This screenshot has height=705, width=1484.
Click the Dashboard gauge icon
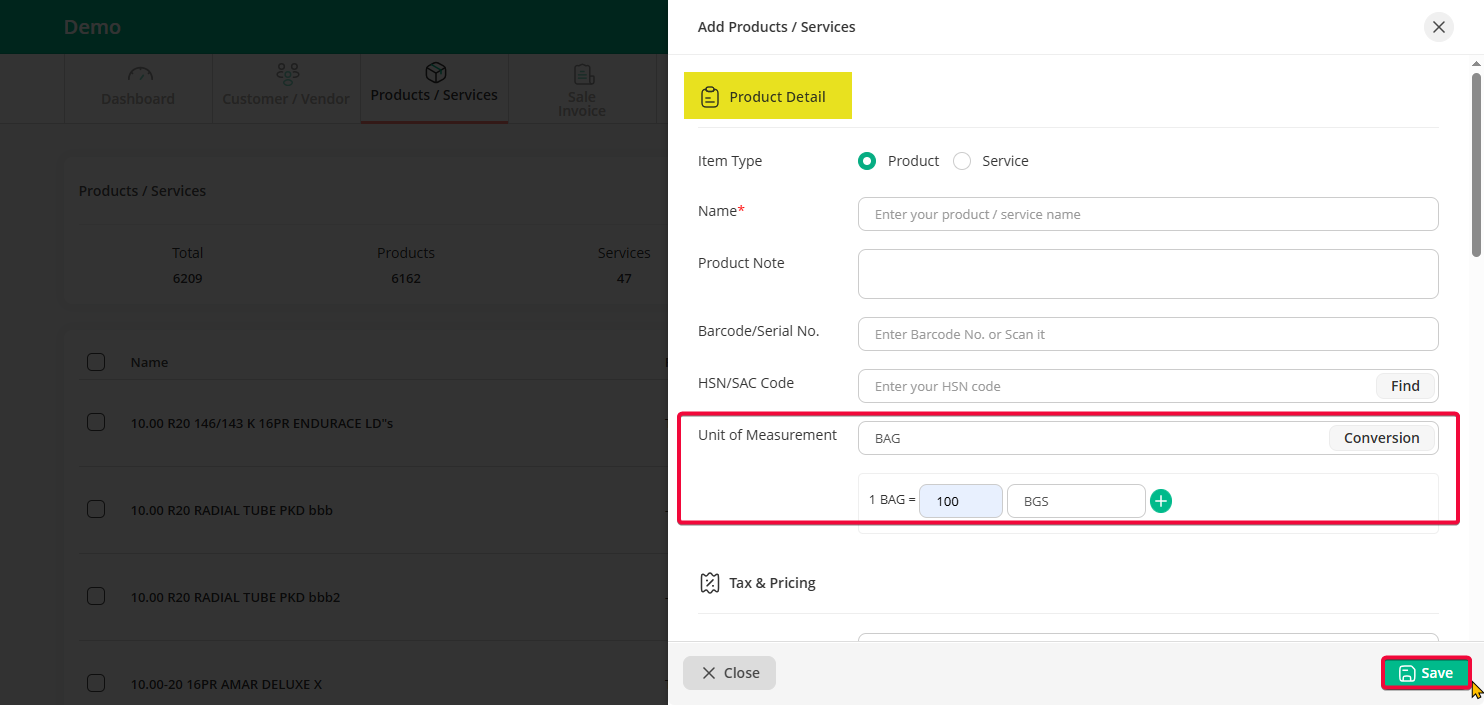(139, 75)
